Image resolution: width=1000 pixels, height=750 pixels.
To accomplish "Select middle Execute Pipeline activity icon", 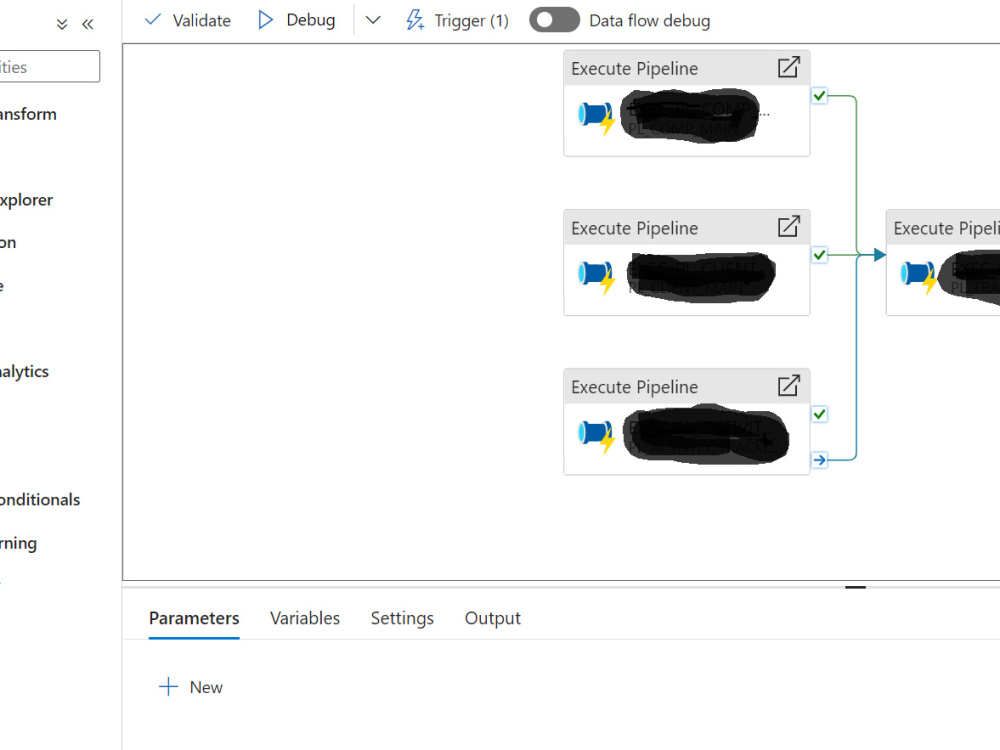I will pos(596,276).
